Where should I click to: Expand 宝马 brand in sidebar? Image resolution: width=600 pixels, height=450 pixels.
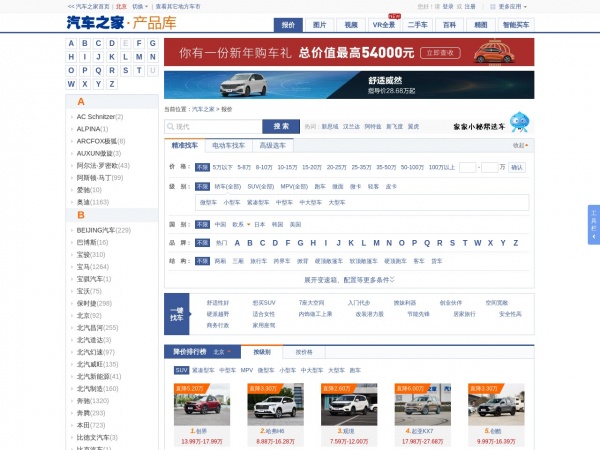pos(93,267)
